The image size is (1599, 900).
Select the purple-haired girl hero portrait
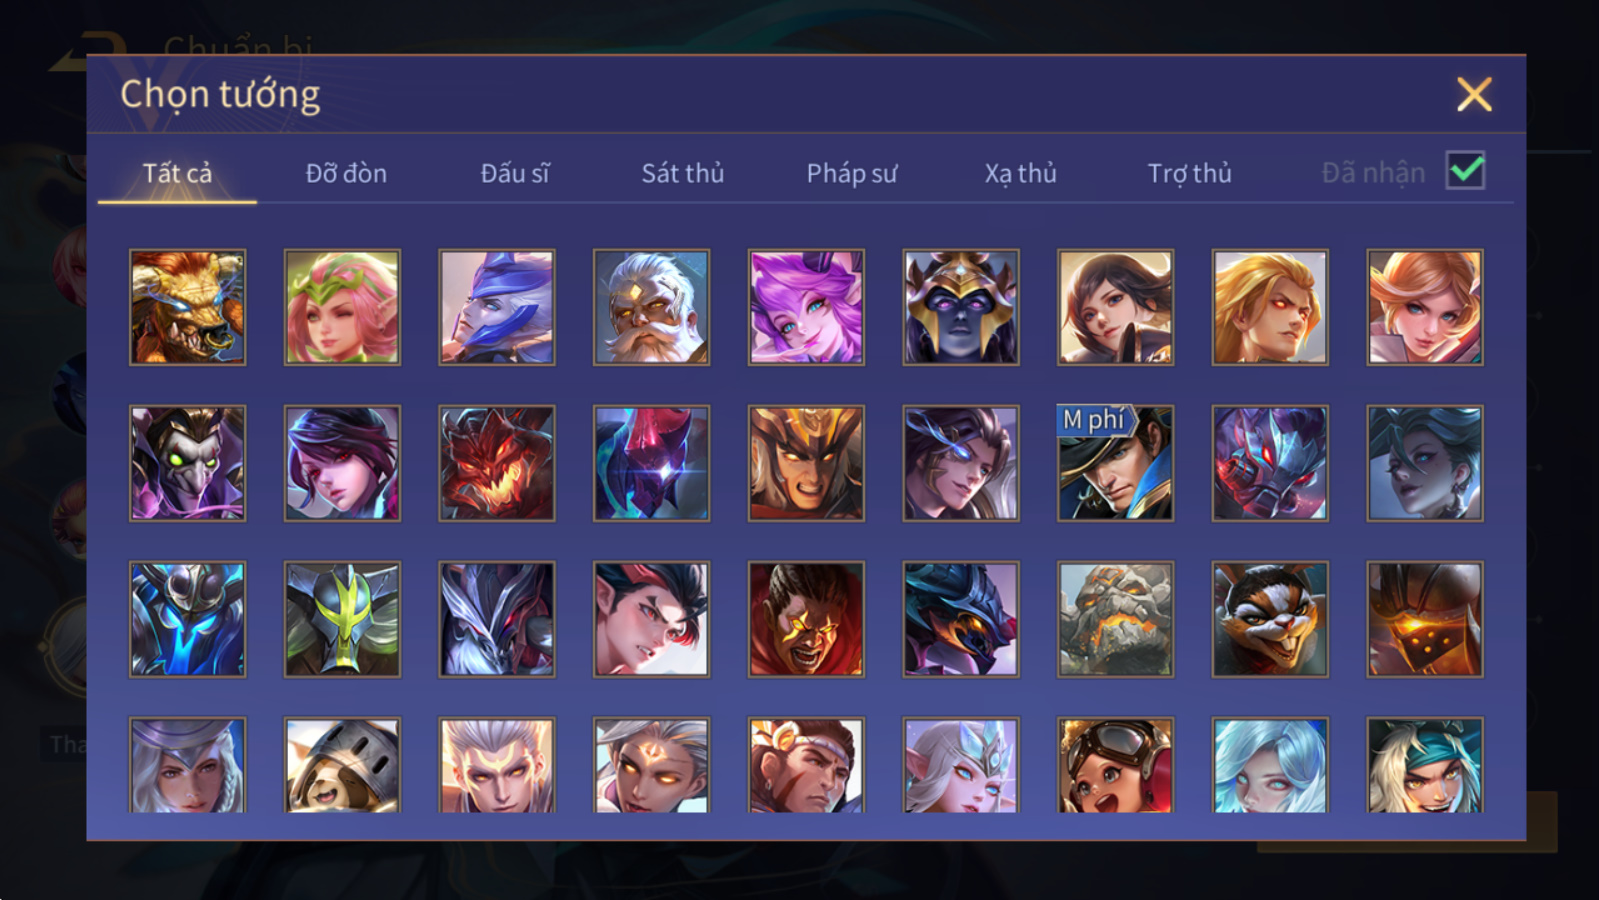point(806,307)
